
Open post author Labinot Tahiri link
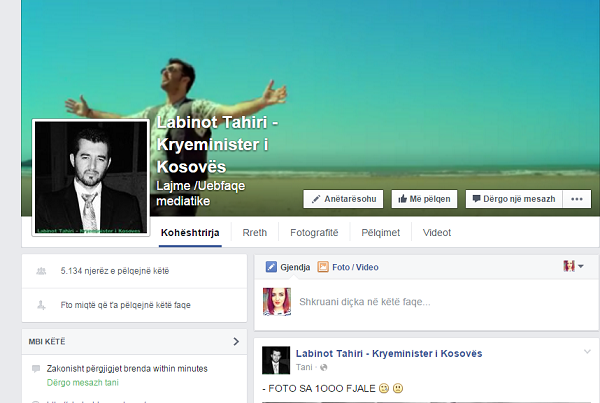389,354
